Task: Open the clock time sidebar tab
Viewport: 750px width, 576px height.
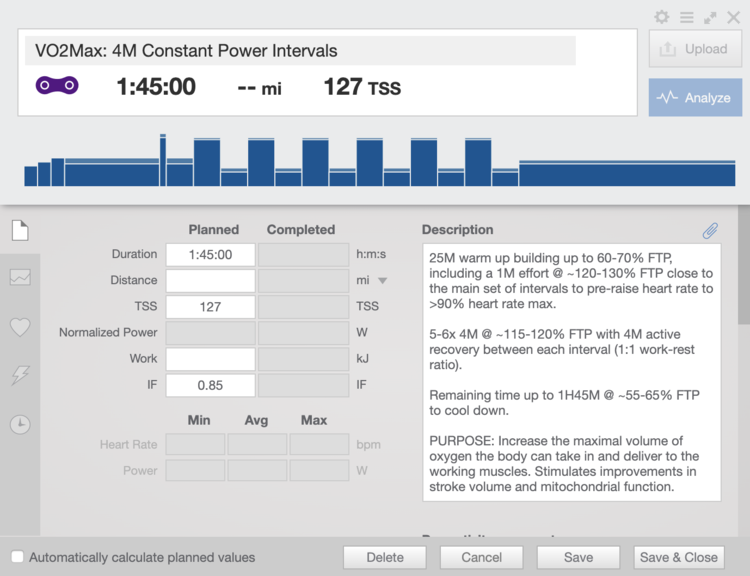Action: [20, 424]
